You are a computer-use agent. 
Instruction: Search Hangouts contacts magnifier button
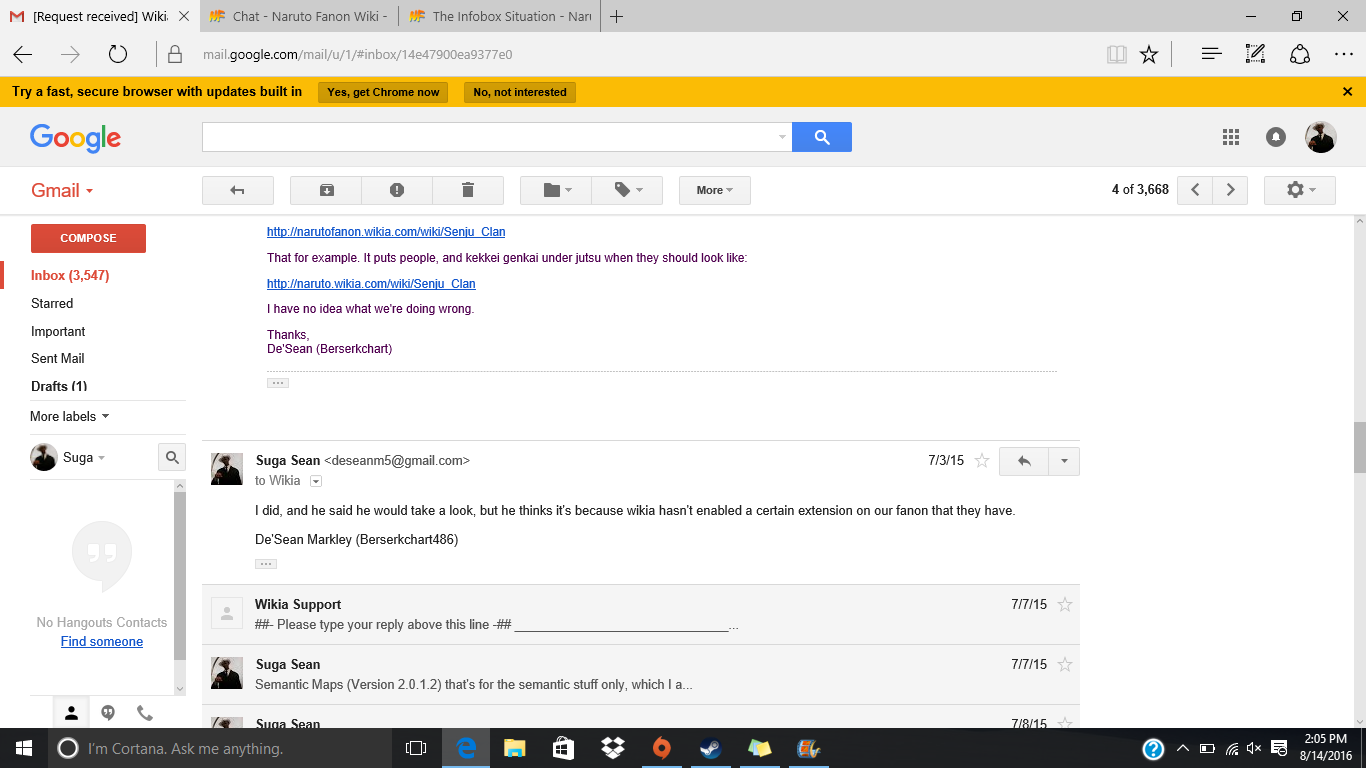click(172, 457)
